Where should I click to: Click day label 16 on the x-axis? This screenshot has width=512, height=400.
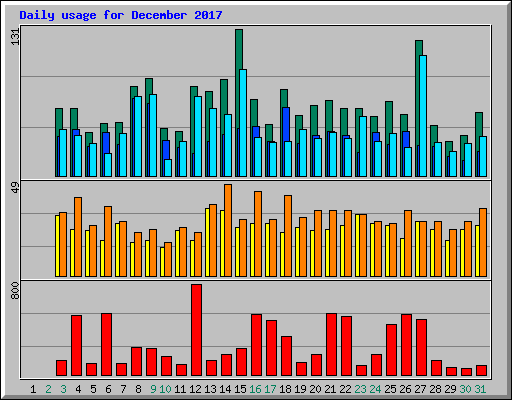tap(255, 389)
